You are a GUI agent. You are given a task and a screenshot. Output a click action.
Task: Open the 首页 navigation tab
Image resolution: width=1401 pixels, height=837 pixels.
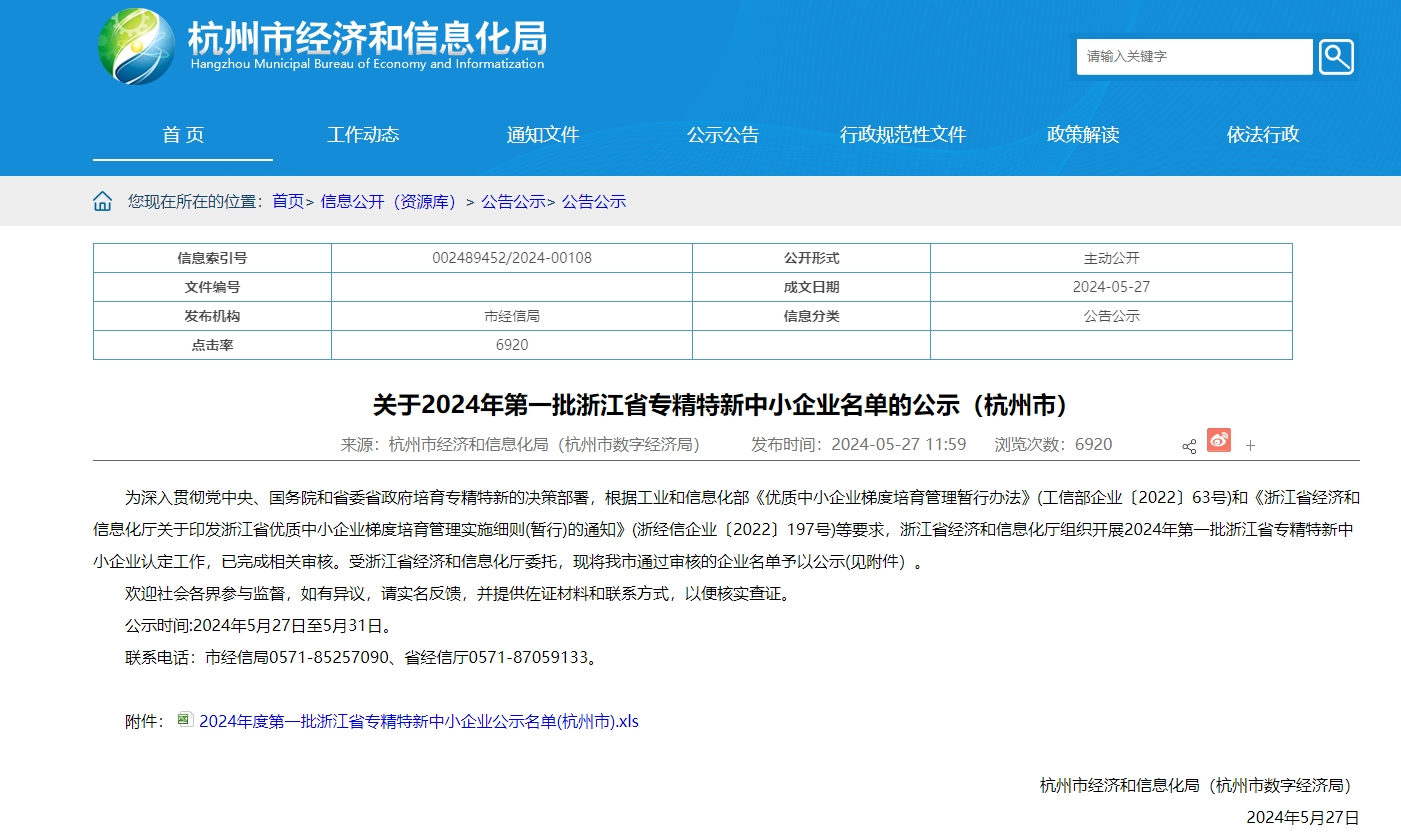(x=183, y=135)
